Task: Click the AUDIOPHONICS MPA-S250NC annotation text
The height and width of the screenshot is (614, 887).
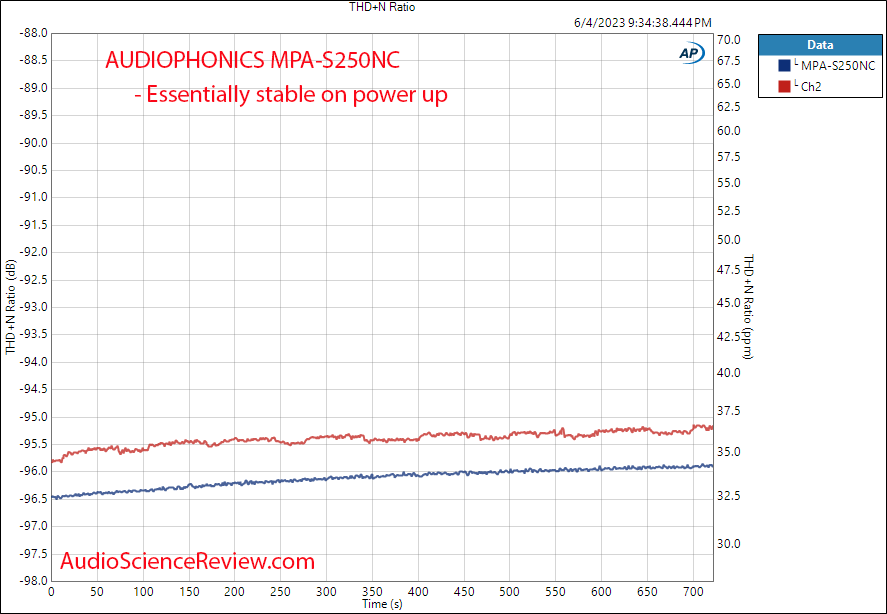Action: pyautogui.click(x=252, y=60)
